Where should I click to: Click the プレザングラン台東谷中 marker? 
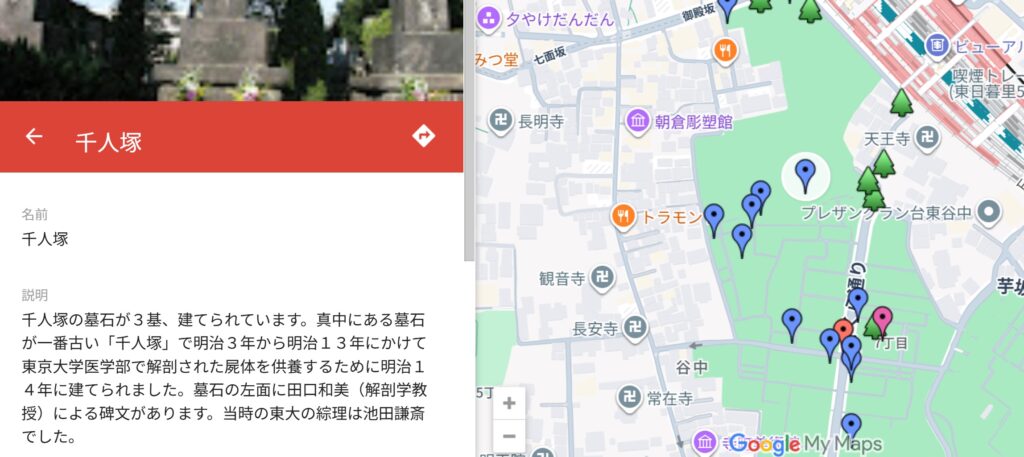(989, 212)
